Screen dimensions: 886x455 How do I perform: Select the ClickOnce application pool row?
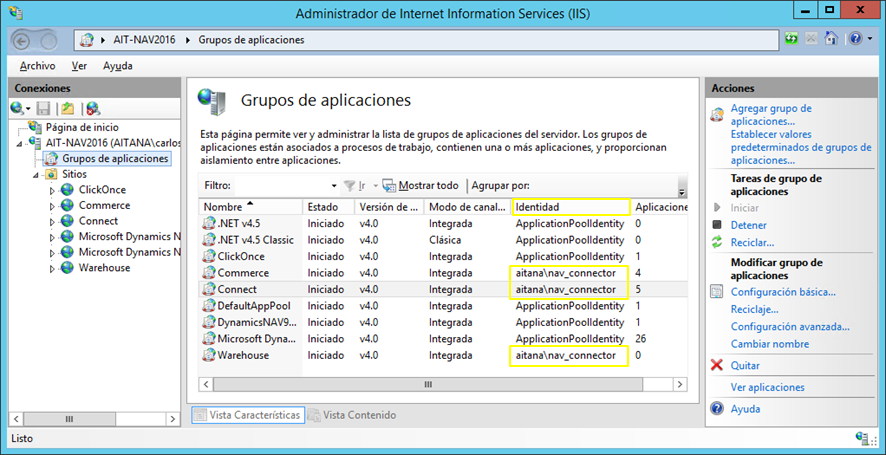[x=443, y=257]
